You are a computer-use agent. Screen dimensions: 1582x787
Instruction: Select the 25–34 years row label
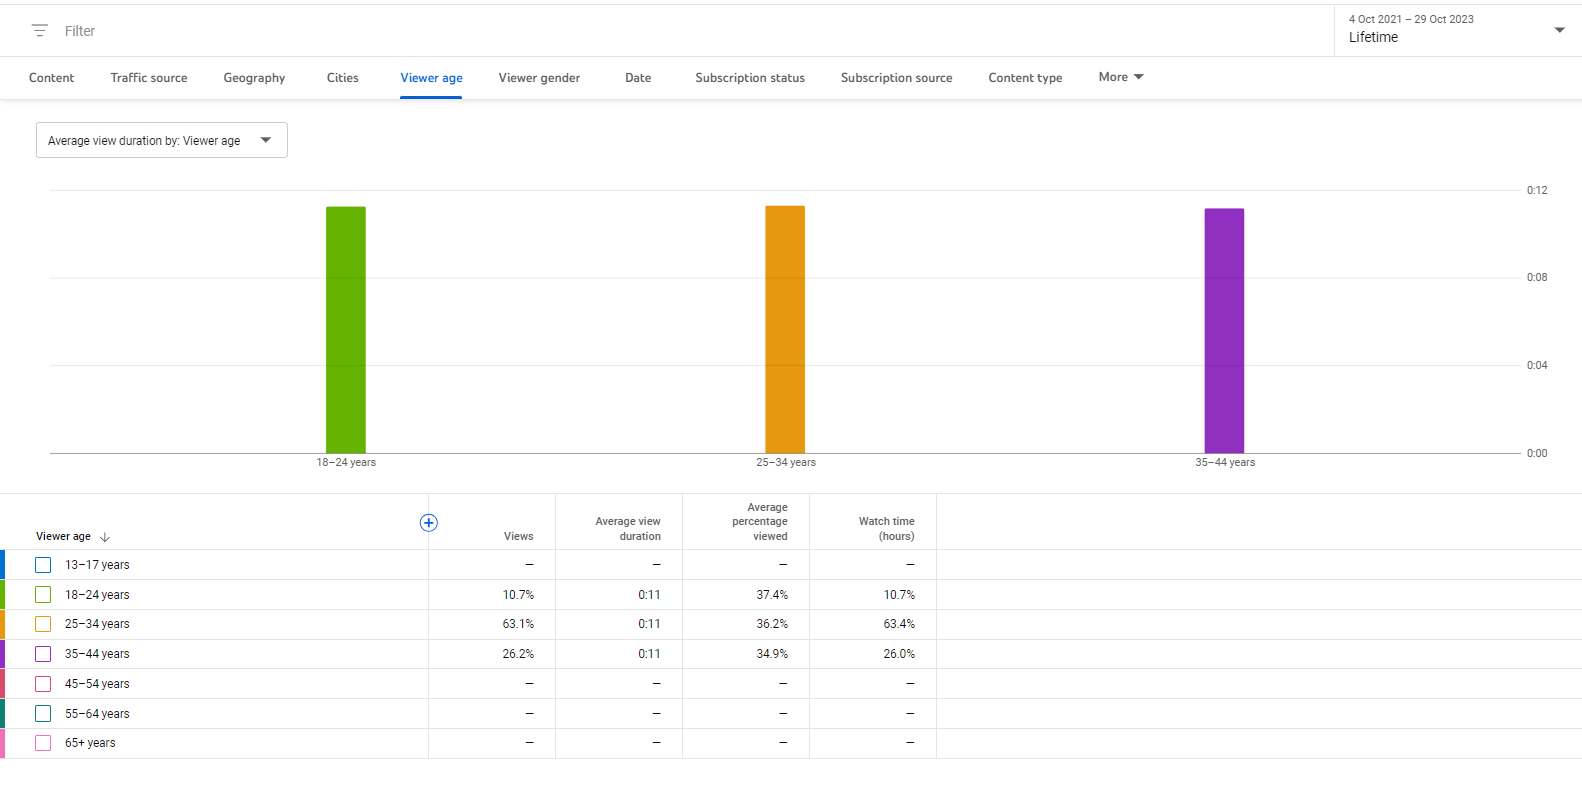click(97, 624)
